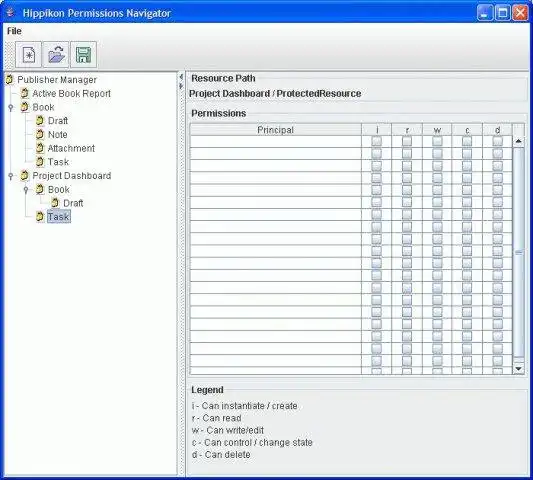Click the icon beside the Project Dashboard node

24,175
